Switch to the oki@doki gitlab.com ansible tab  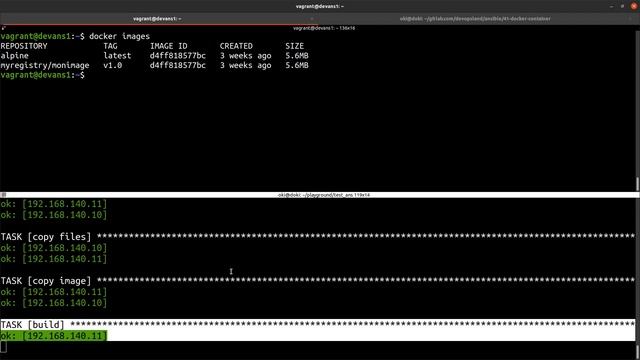point(475,19)
